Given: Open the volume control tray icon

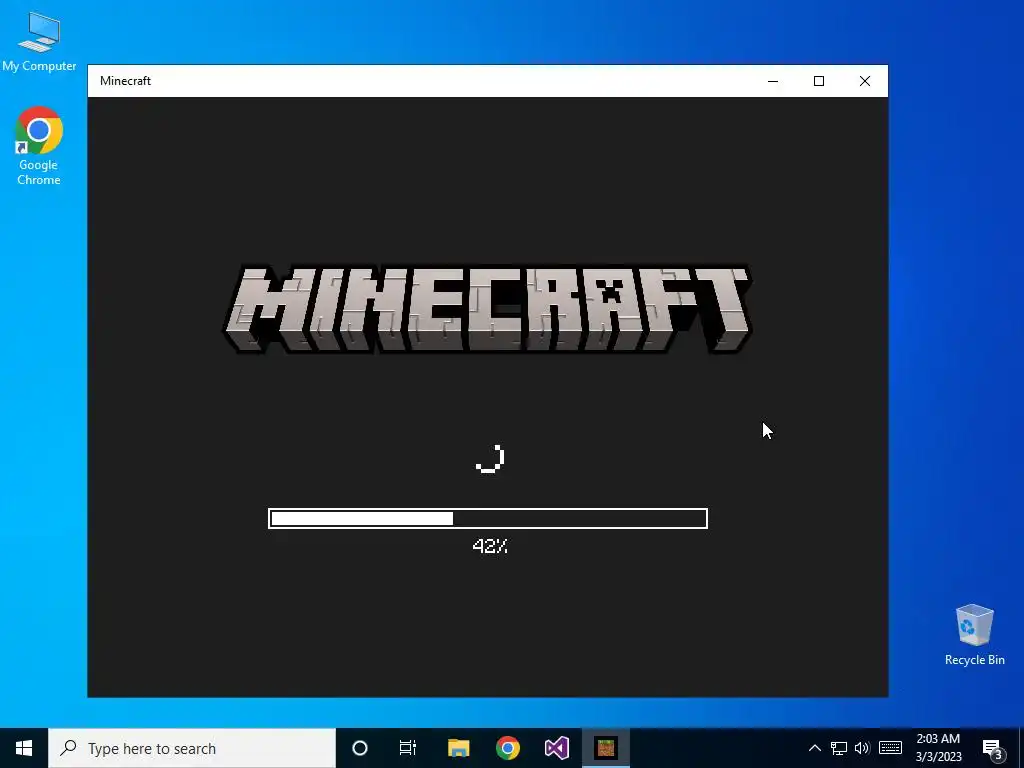Looking at the screenshot, I should (862, 748).
